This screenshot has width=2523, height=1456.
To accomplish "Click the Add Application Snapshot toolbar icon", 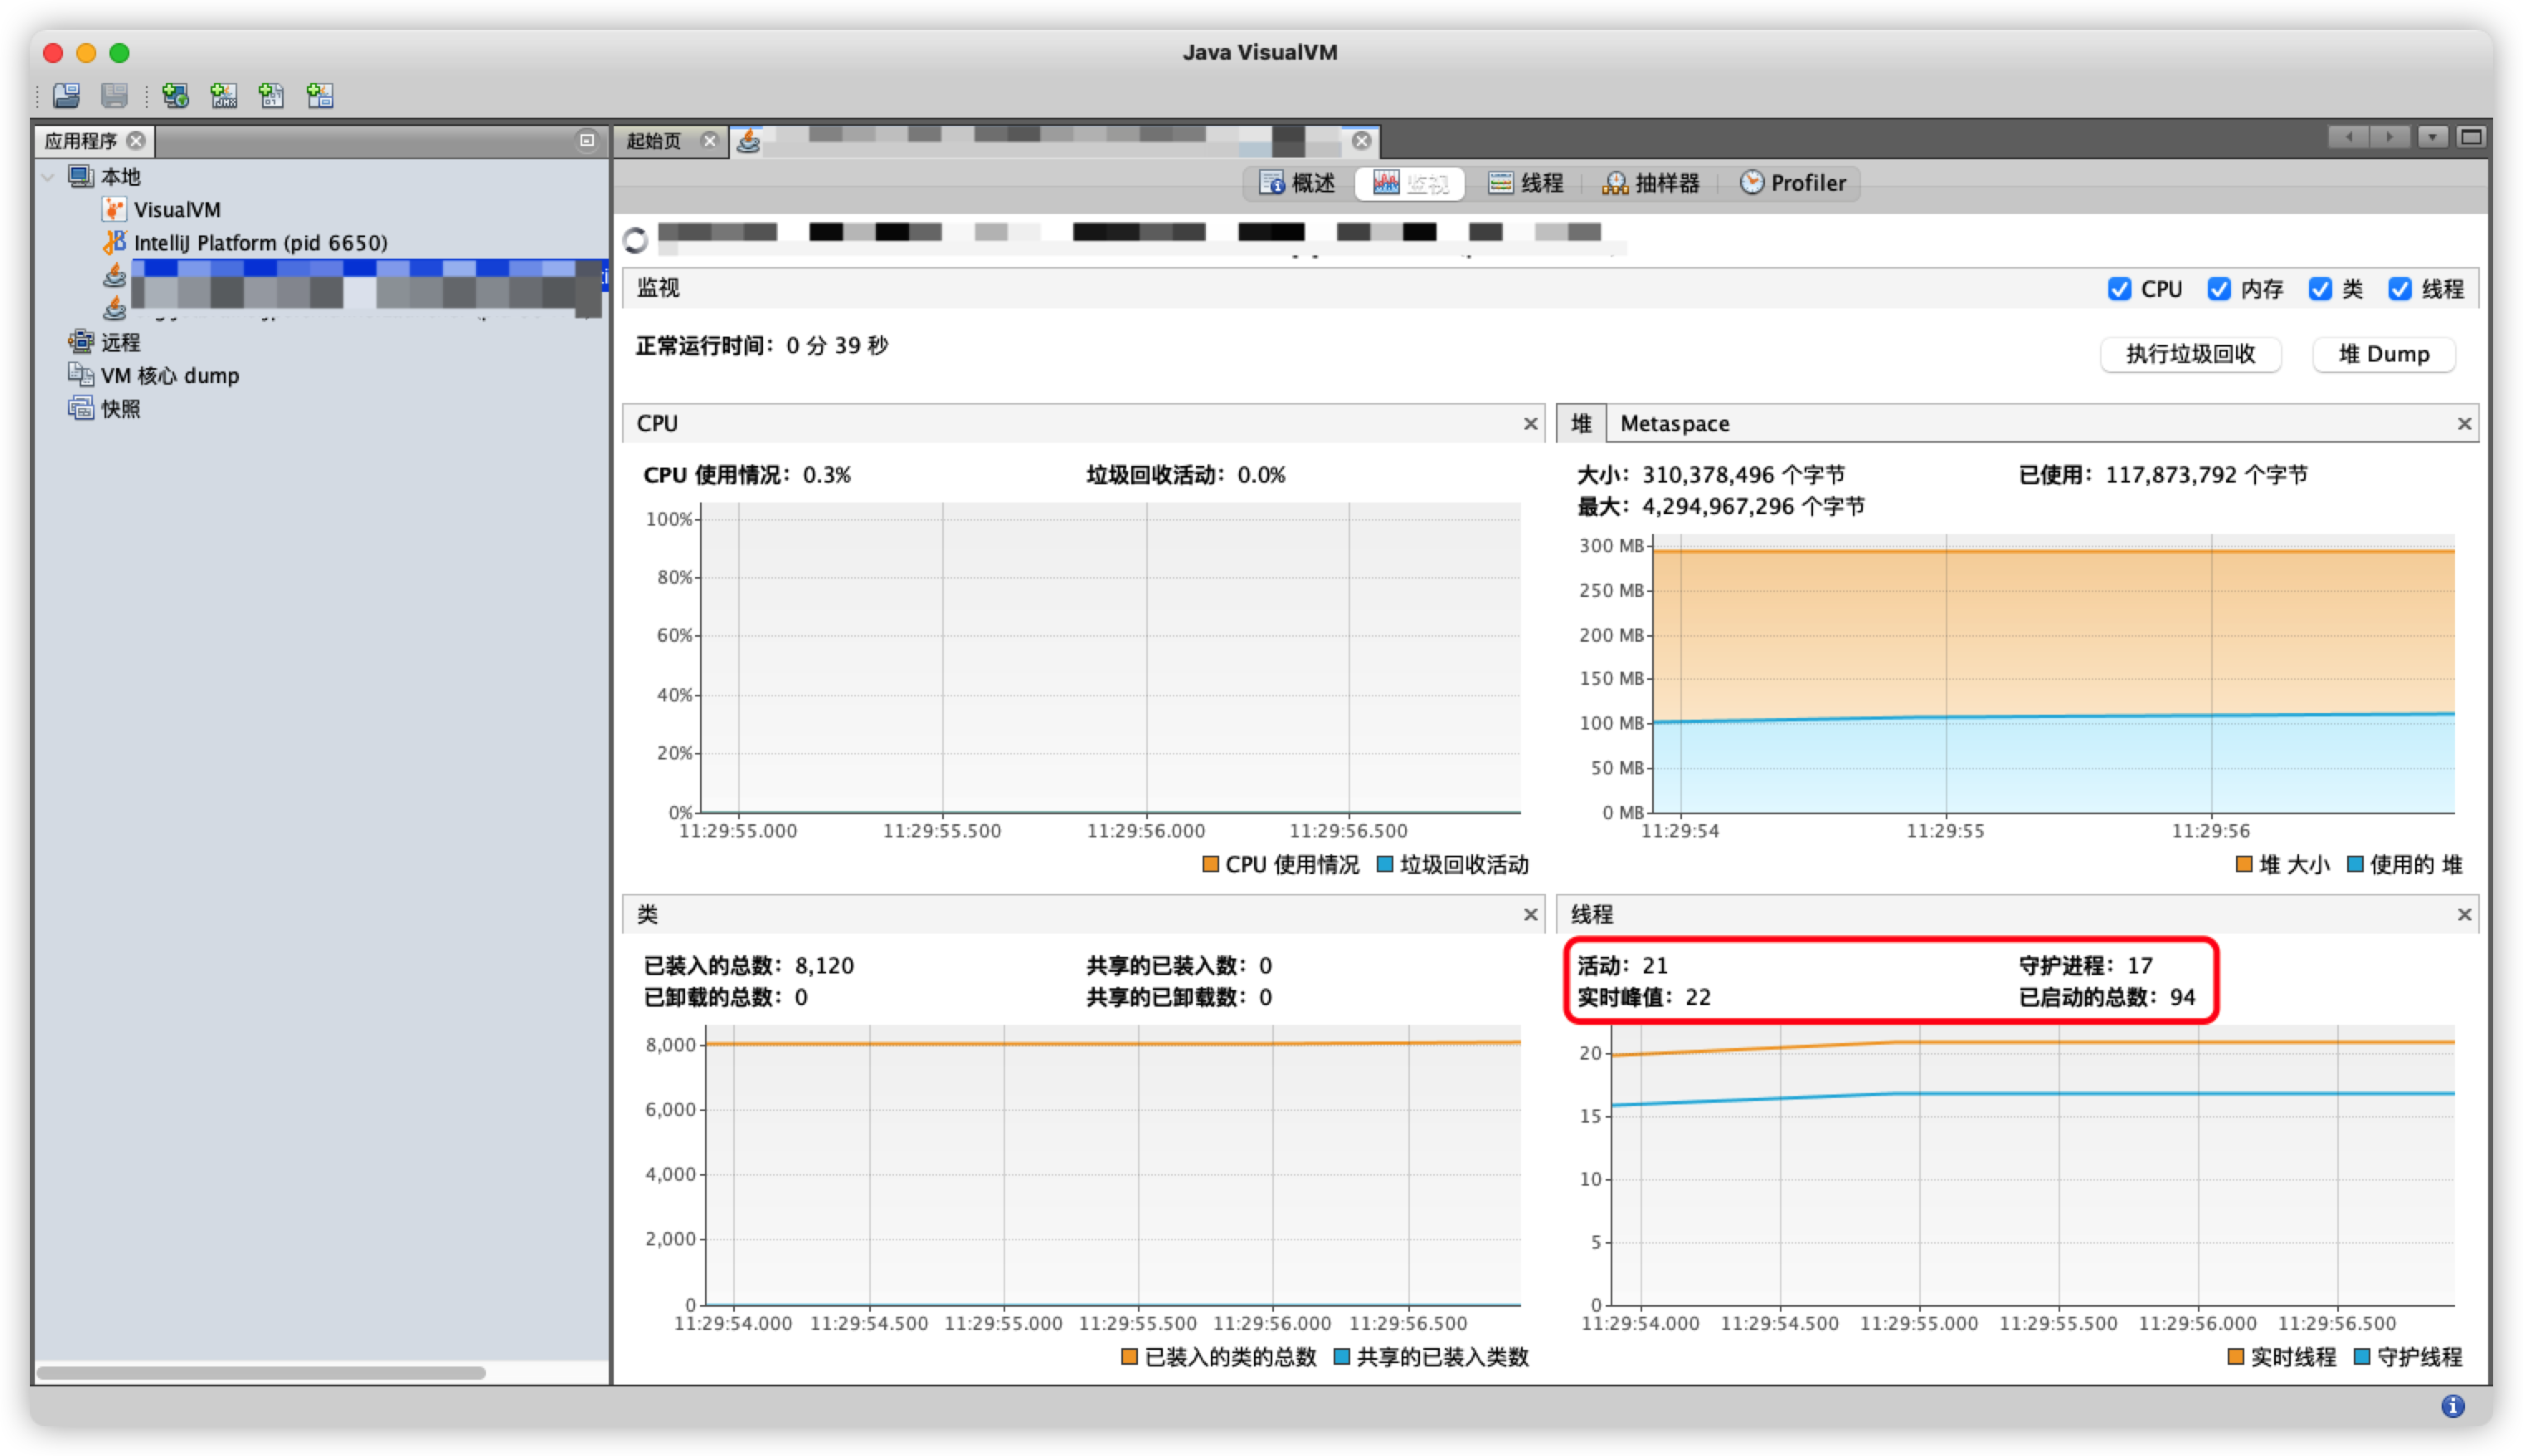I will coord(320,95).
